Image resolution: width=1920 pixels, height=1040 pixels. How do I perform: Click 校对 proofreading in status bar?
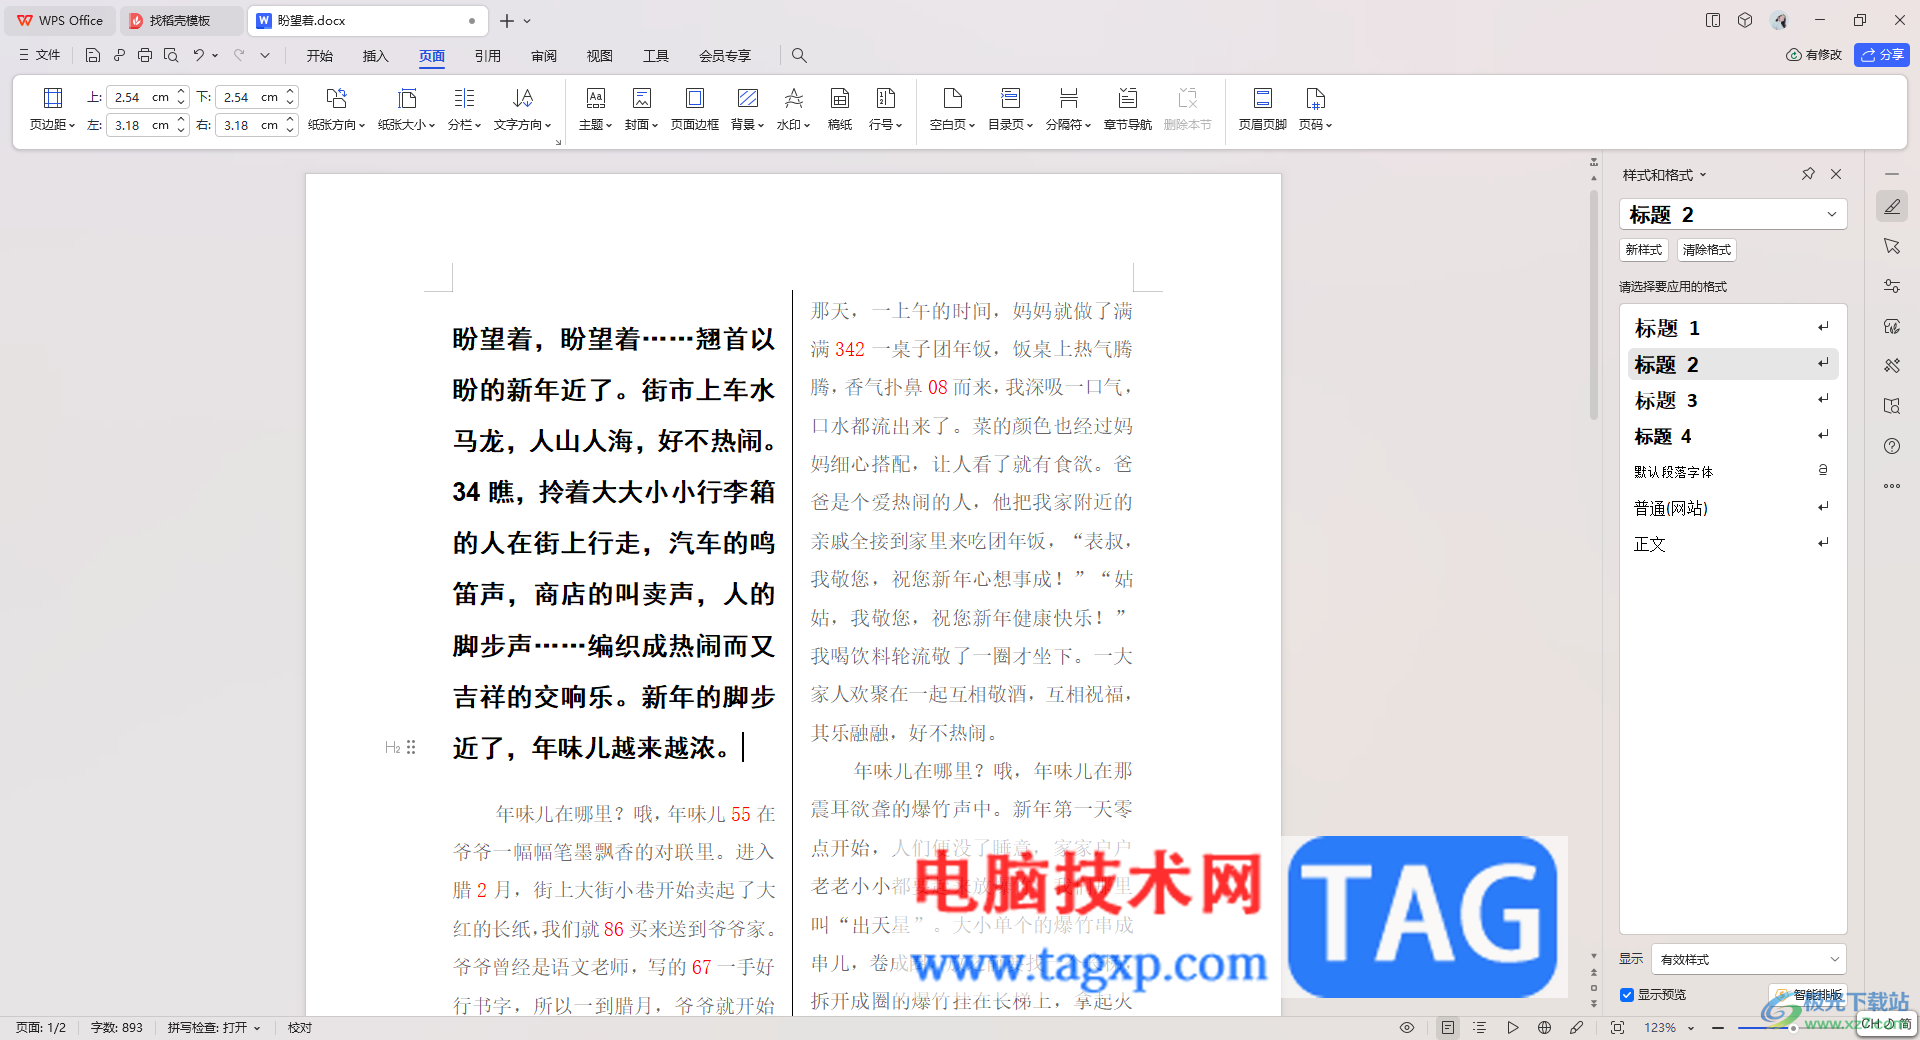tap(300, 1027)
